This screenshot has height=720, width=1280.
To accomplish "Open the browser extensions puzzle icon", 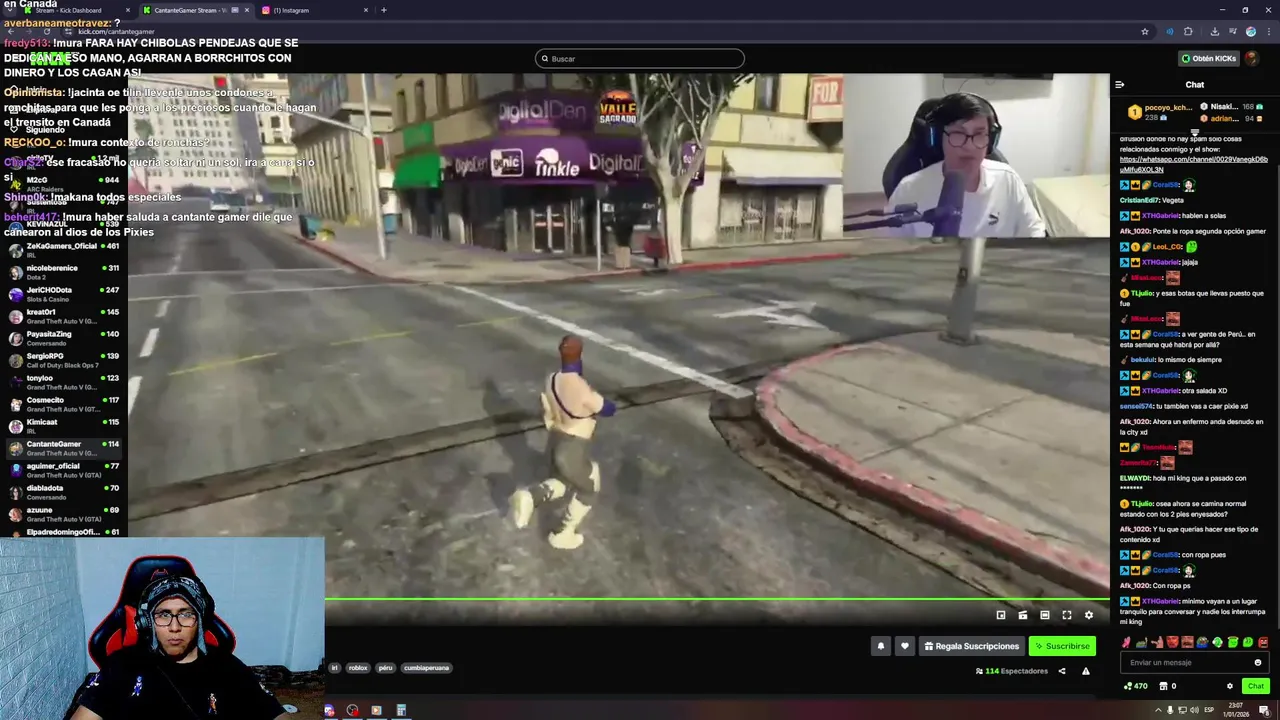I will click(x=1188, y=31).
